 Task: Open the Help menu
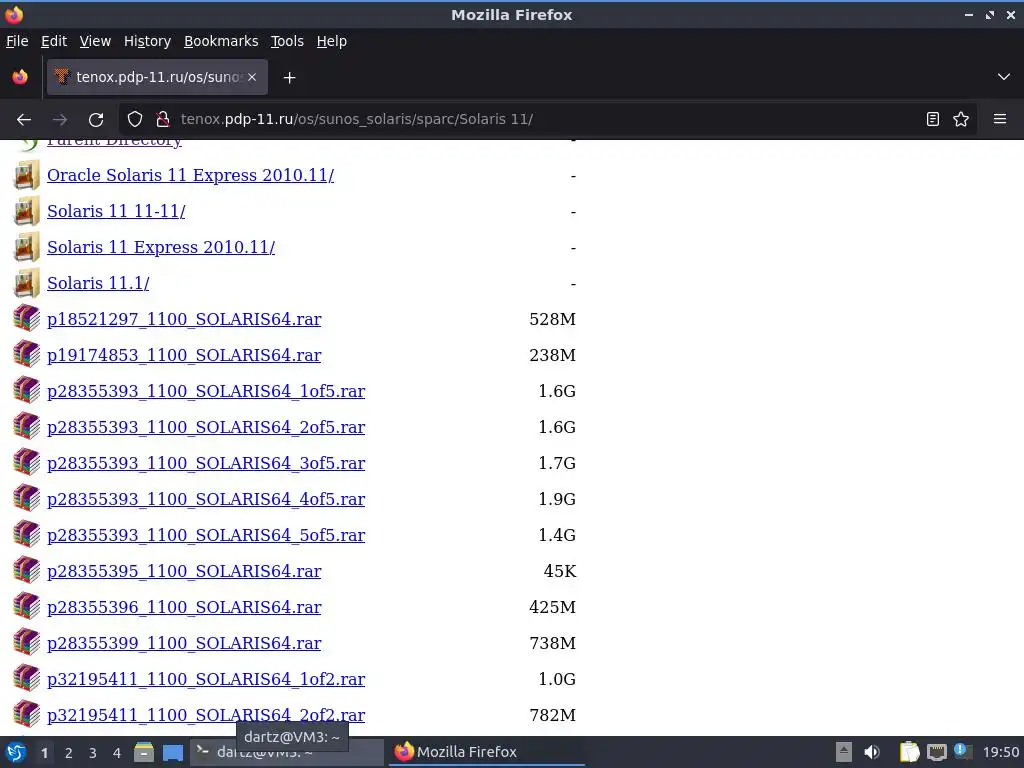332,41
